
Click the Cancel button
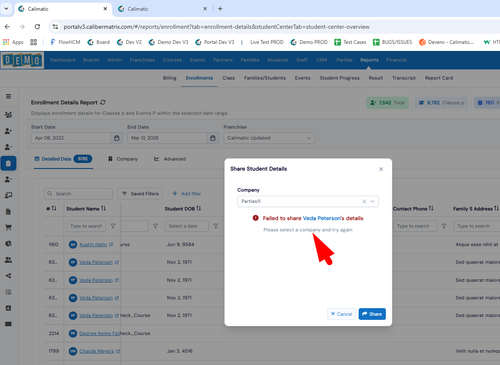(342, 314)
